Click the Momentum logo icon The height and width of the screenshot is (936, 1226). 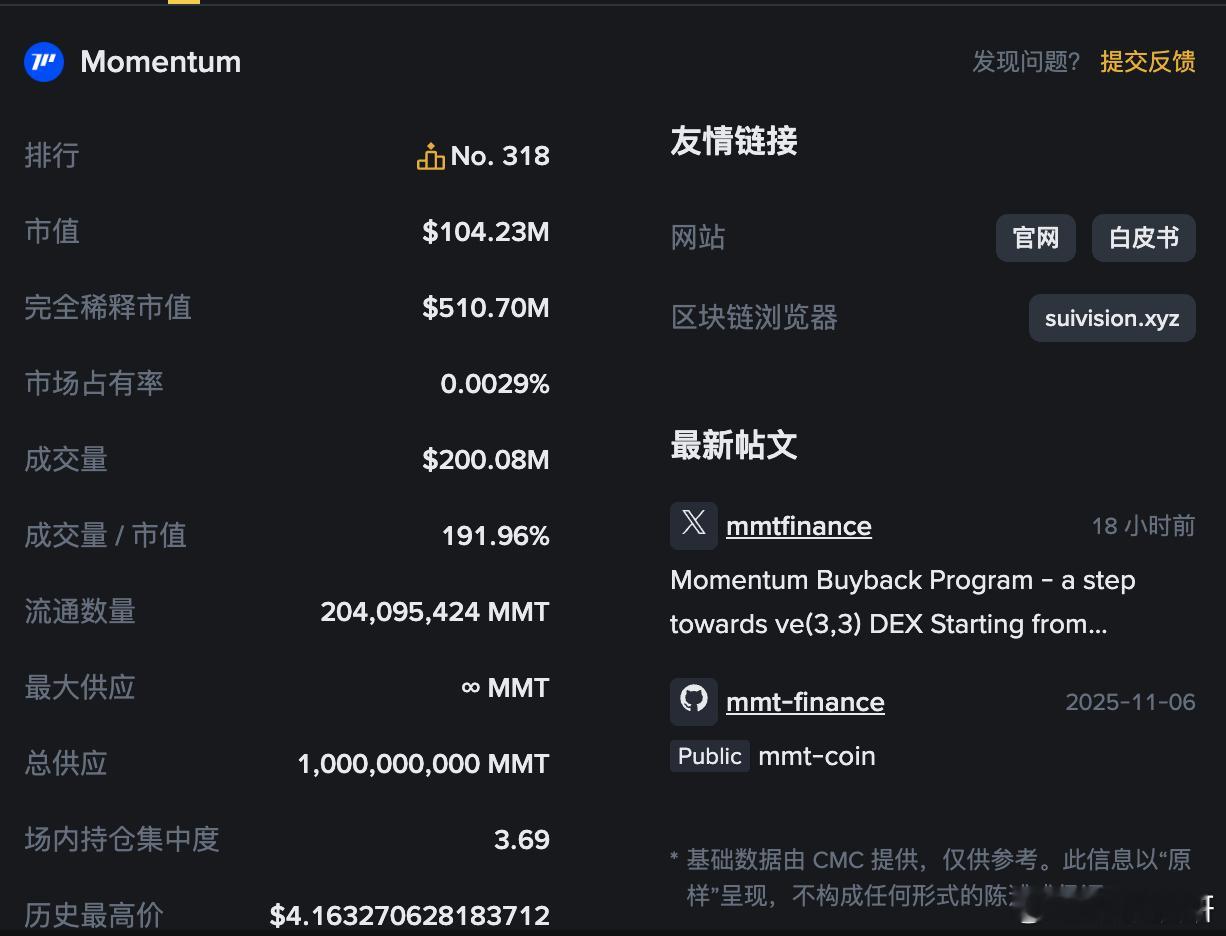tap(43, 62)
